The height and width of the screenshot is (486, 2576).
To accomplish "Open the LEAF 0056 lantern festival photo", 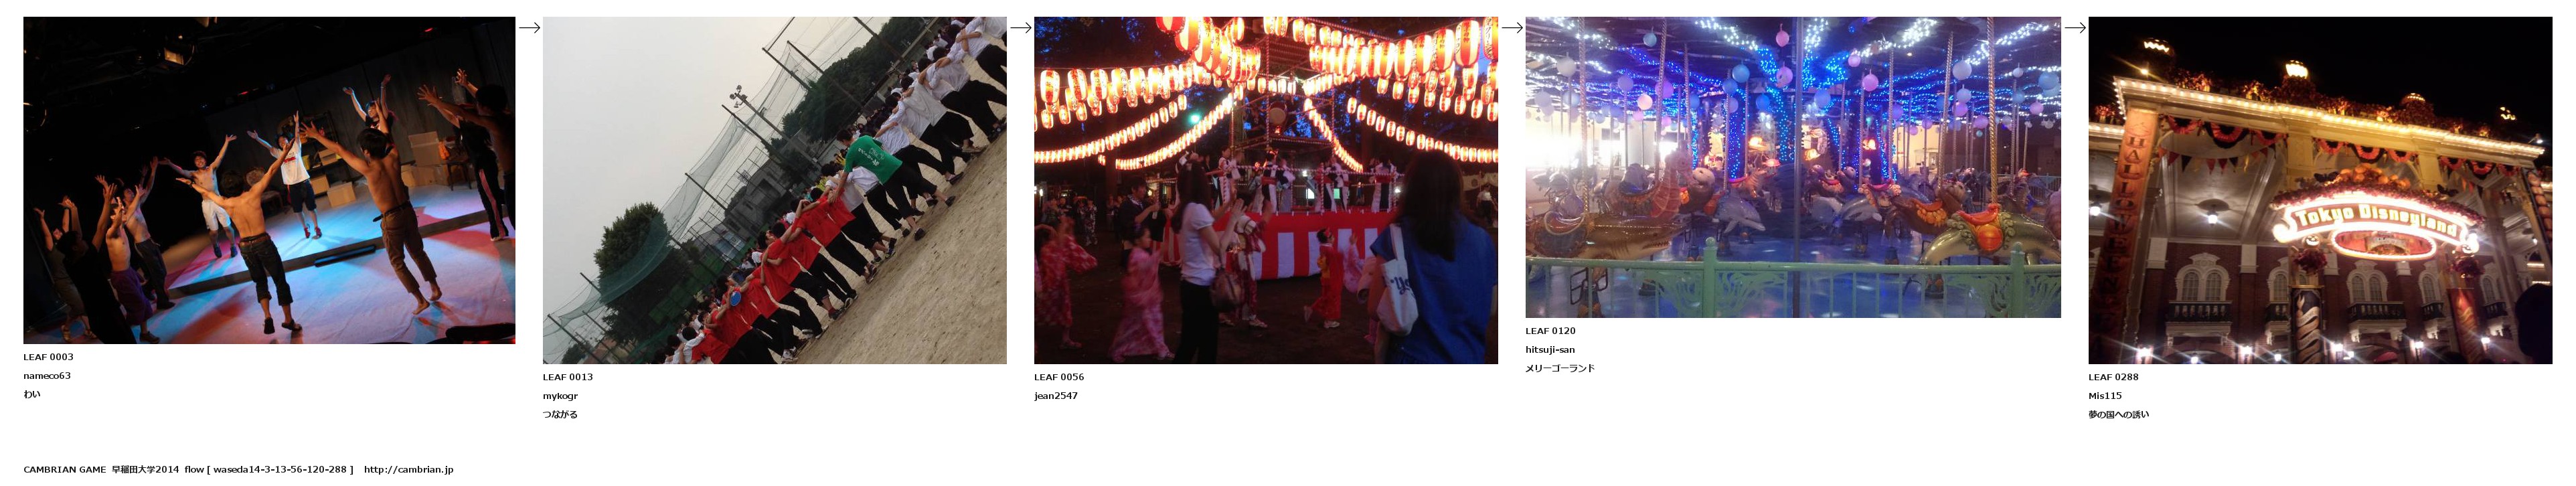I will click(x=1265, y=190).
